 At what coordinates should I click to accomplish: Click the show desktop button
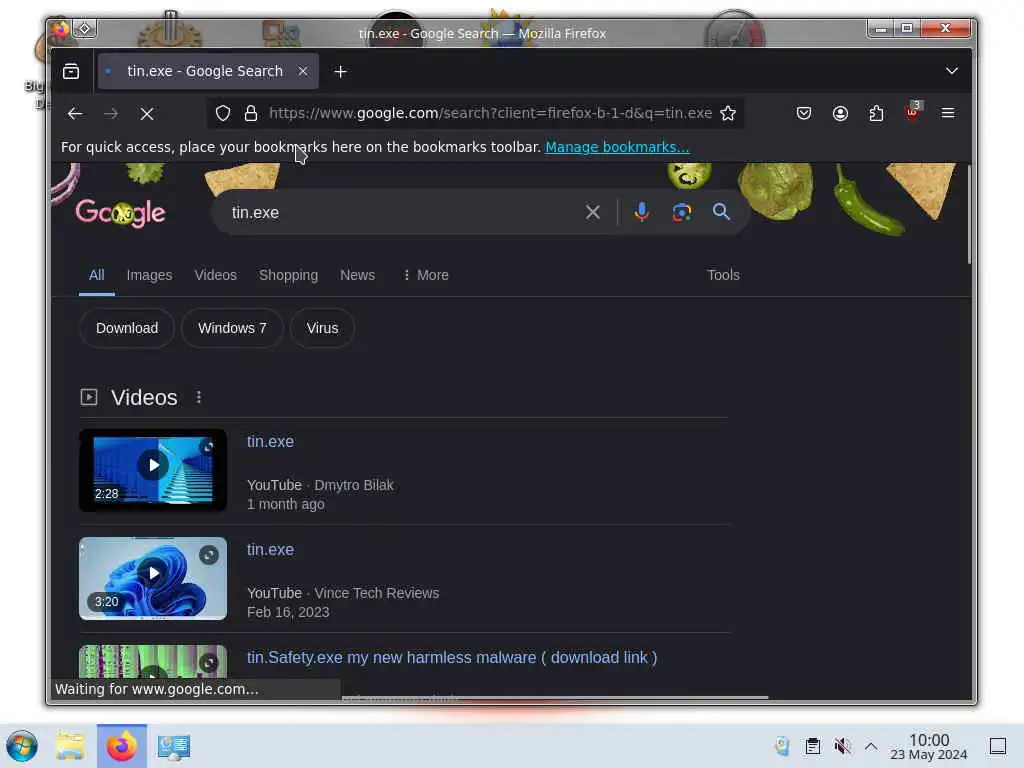(998, 746)
